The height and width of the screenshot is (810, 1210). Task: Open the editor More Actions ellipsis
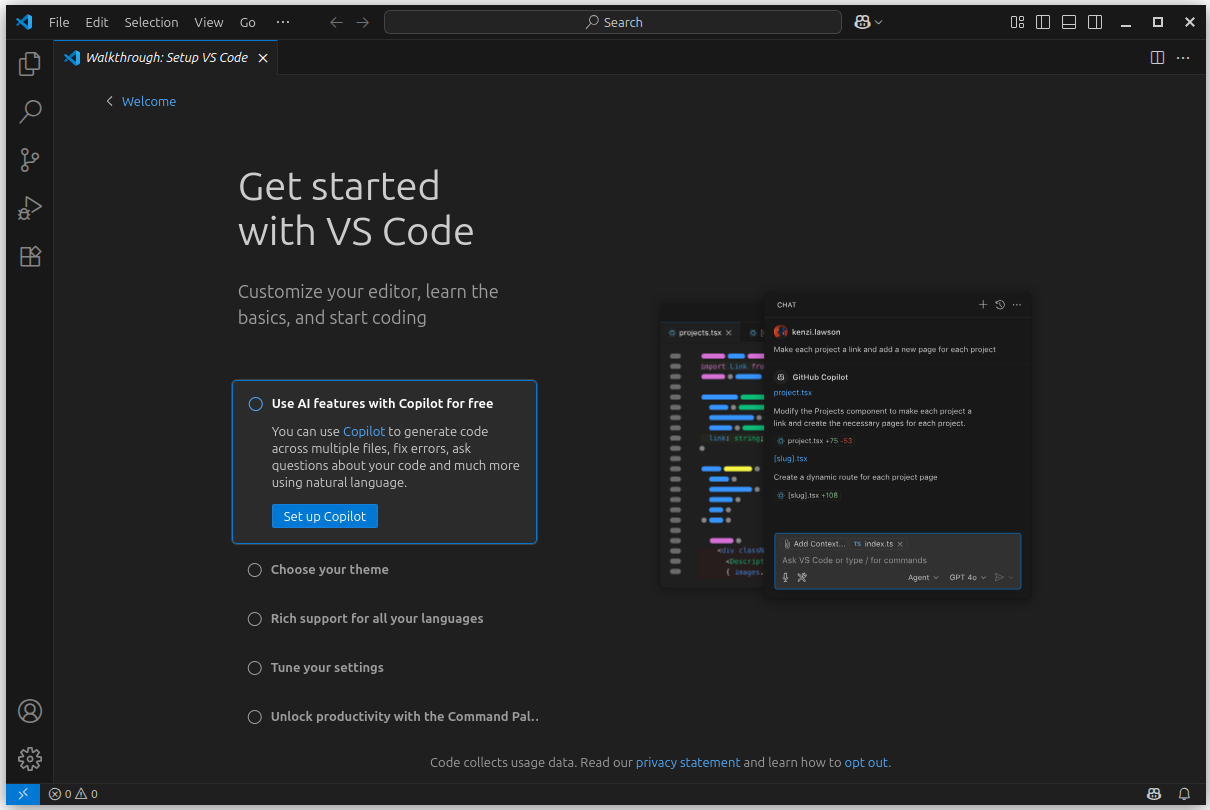(x=1183, y=58)
